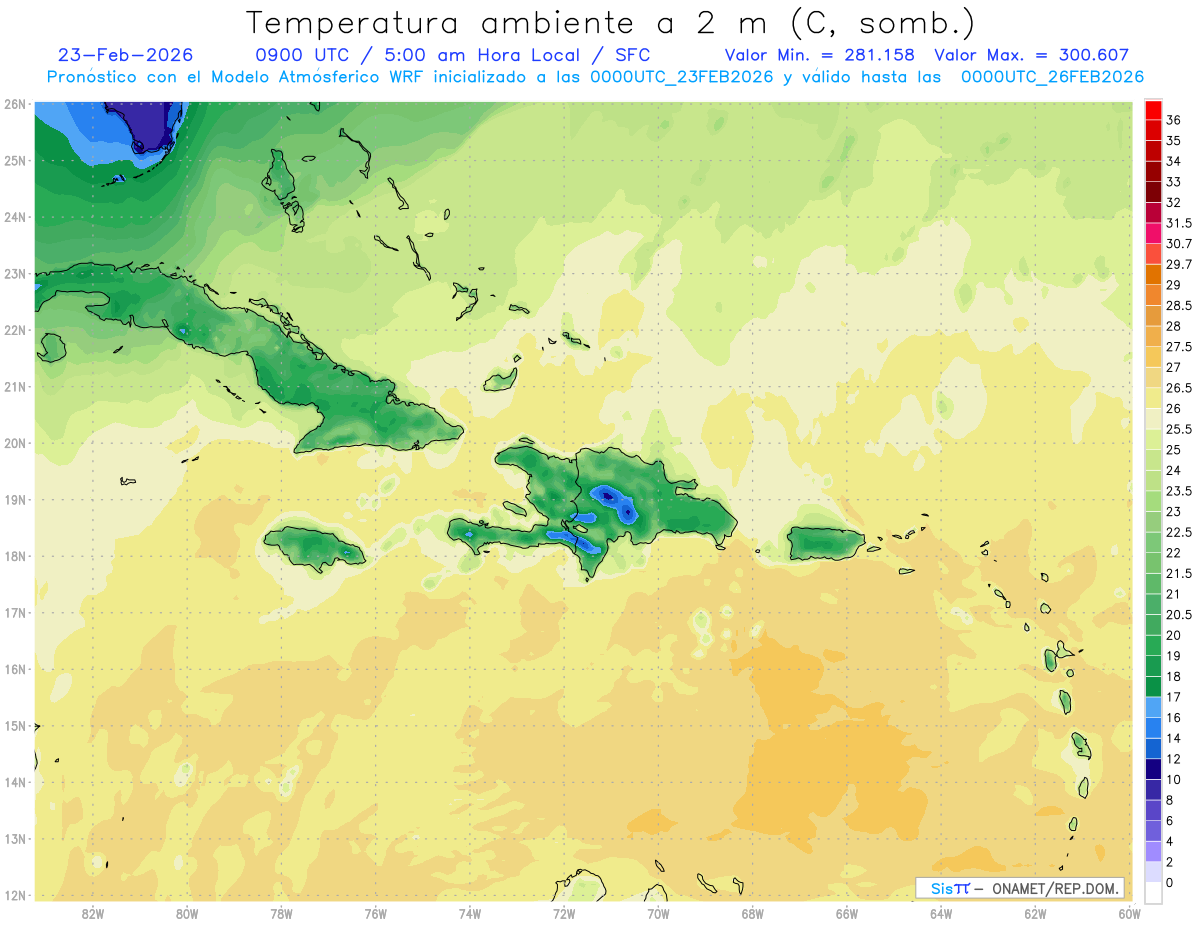The height and width of the screenshot is (927, 1200).
Task: Click the '62W' longitude axis label
Action: tap(1035, 913)
